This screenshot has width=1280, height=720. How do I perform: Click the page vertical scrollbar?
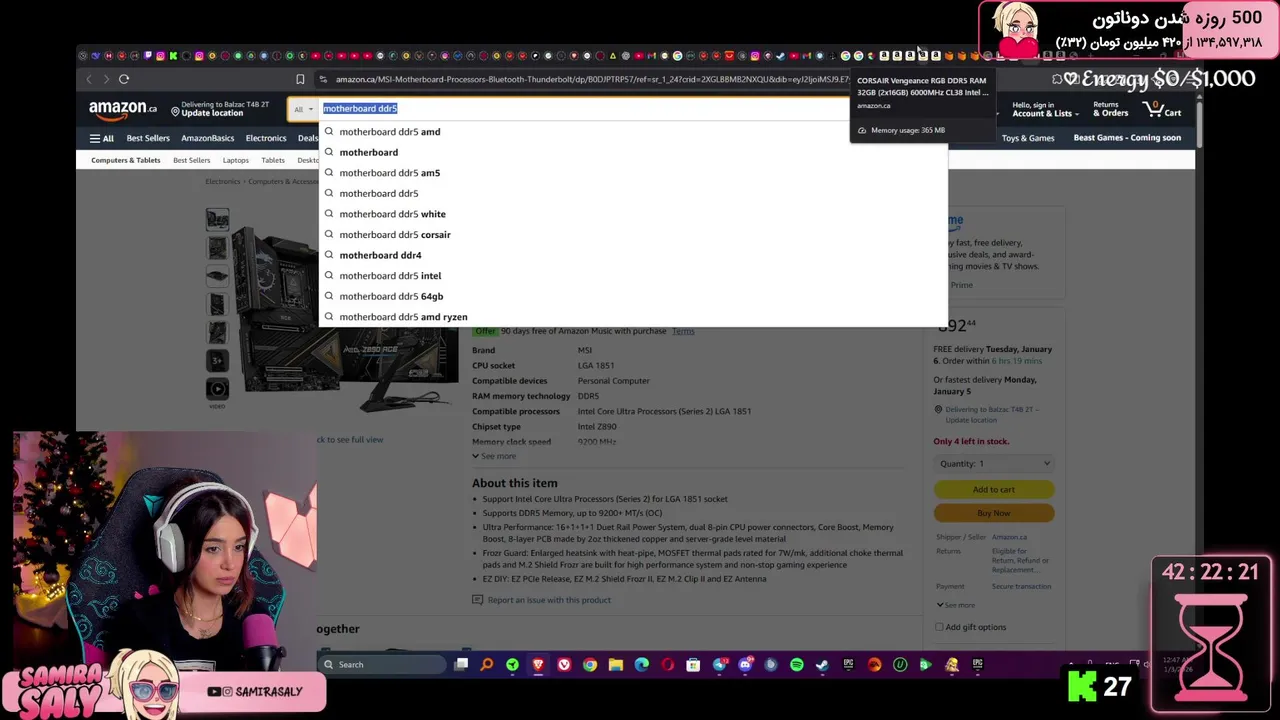tap(1200, 125)
